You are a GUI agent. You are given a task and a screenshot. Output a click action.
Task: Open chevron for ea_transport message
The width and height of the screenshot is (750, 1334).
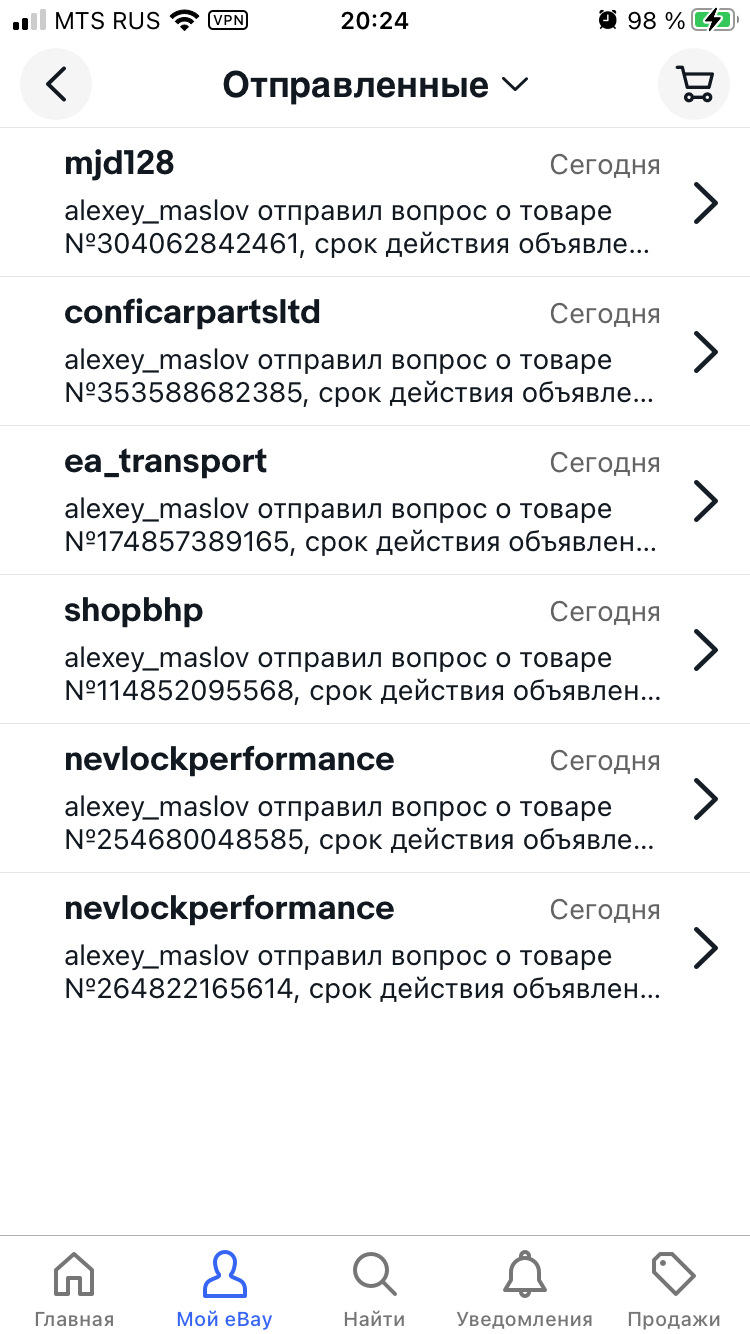click(x=706, y=501)
